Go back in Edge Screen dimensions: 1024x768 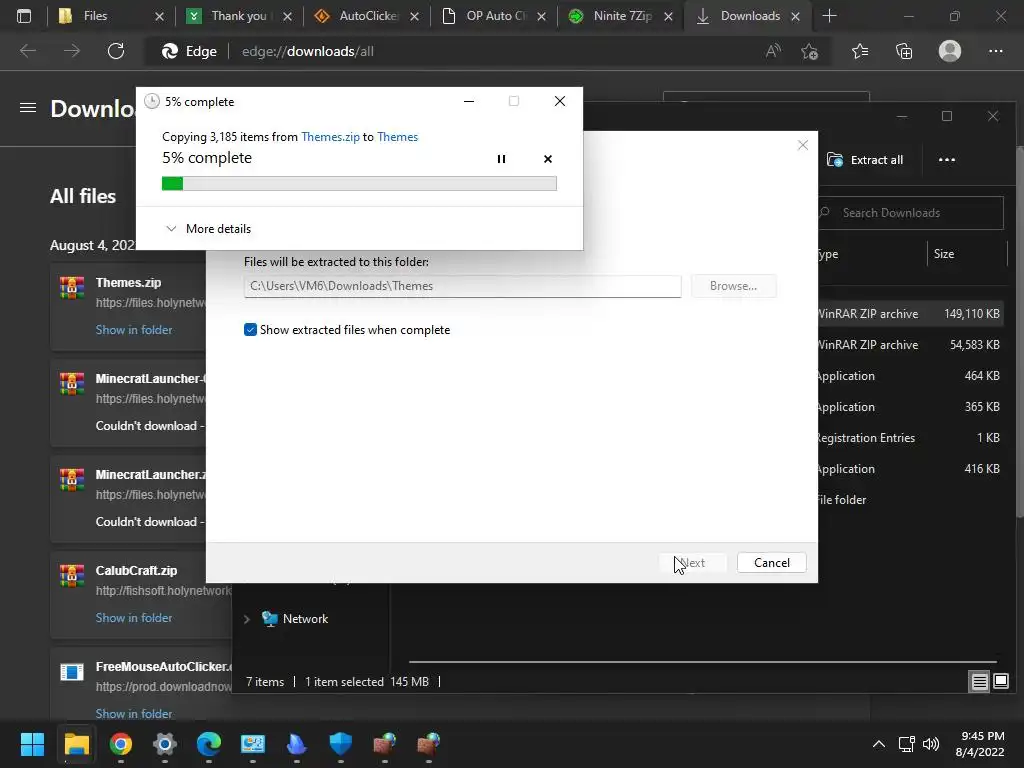coord(28,51)
